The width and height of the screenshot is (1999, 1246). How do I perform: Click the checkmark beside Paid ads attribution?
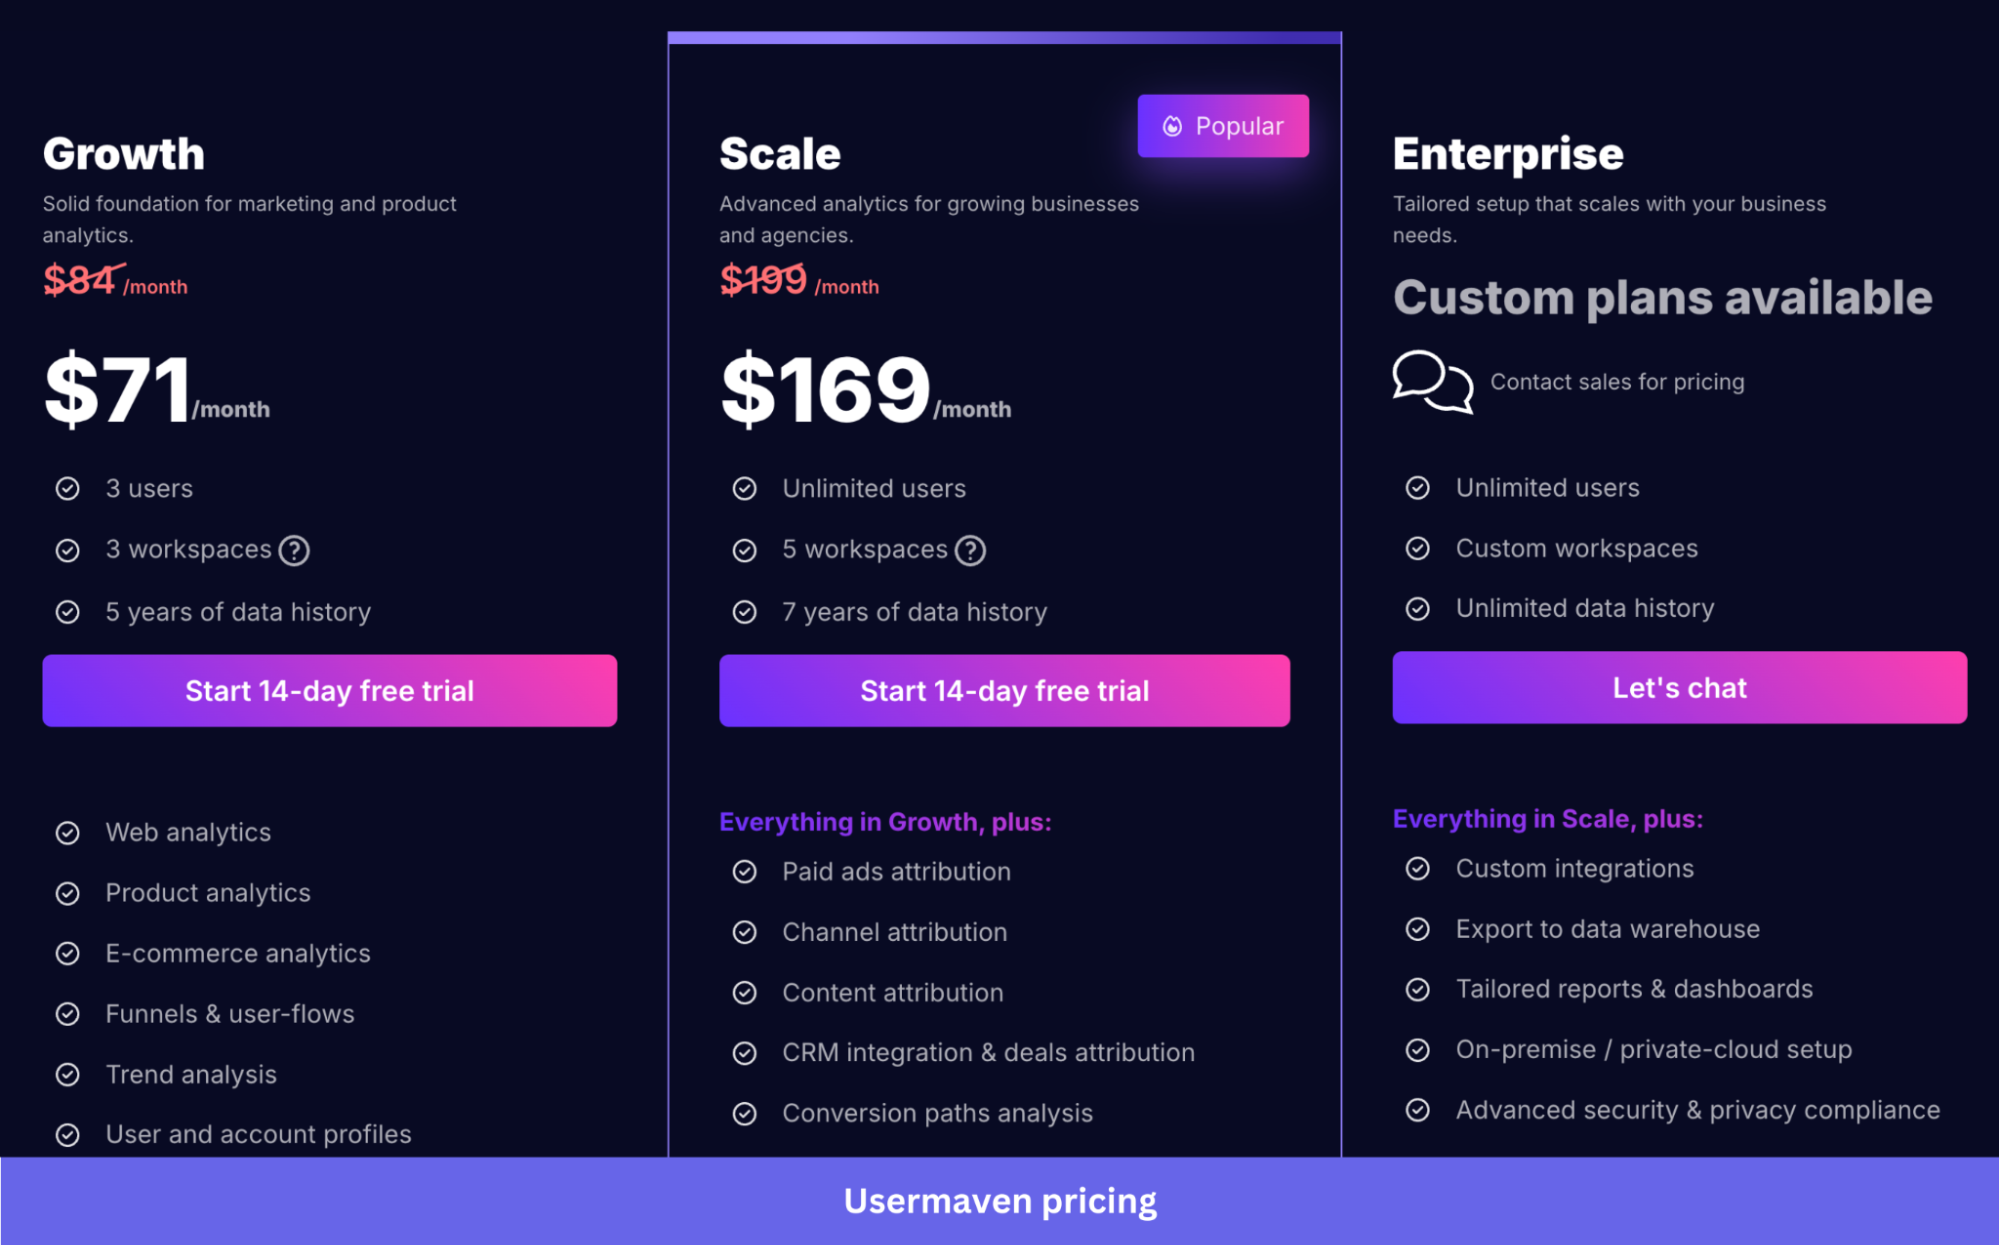click(744, 871)
